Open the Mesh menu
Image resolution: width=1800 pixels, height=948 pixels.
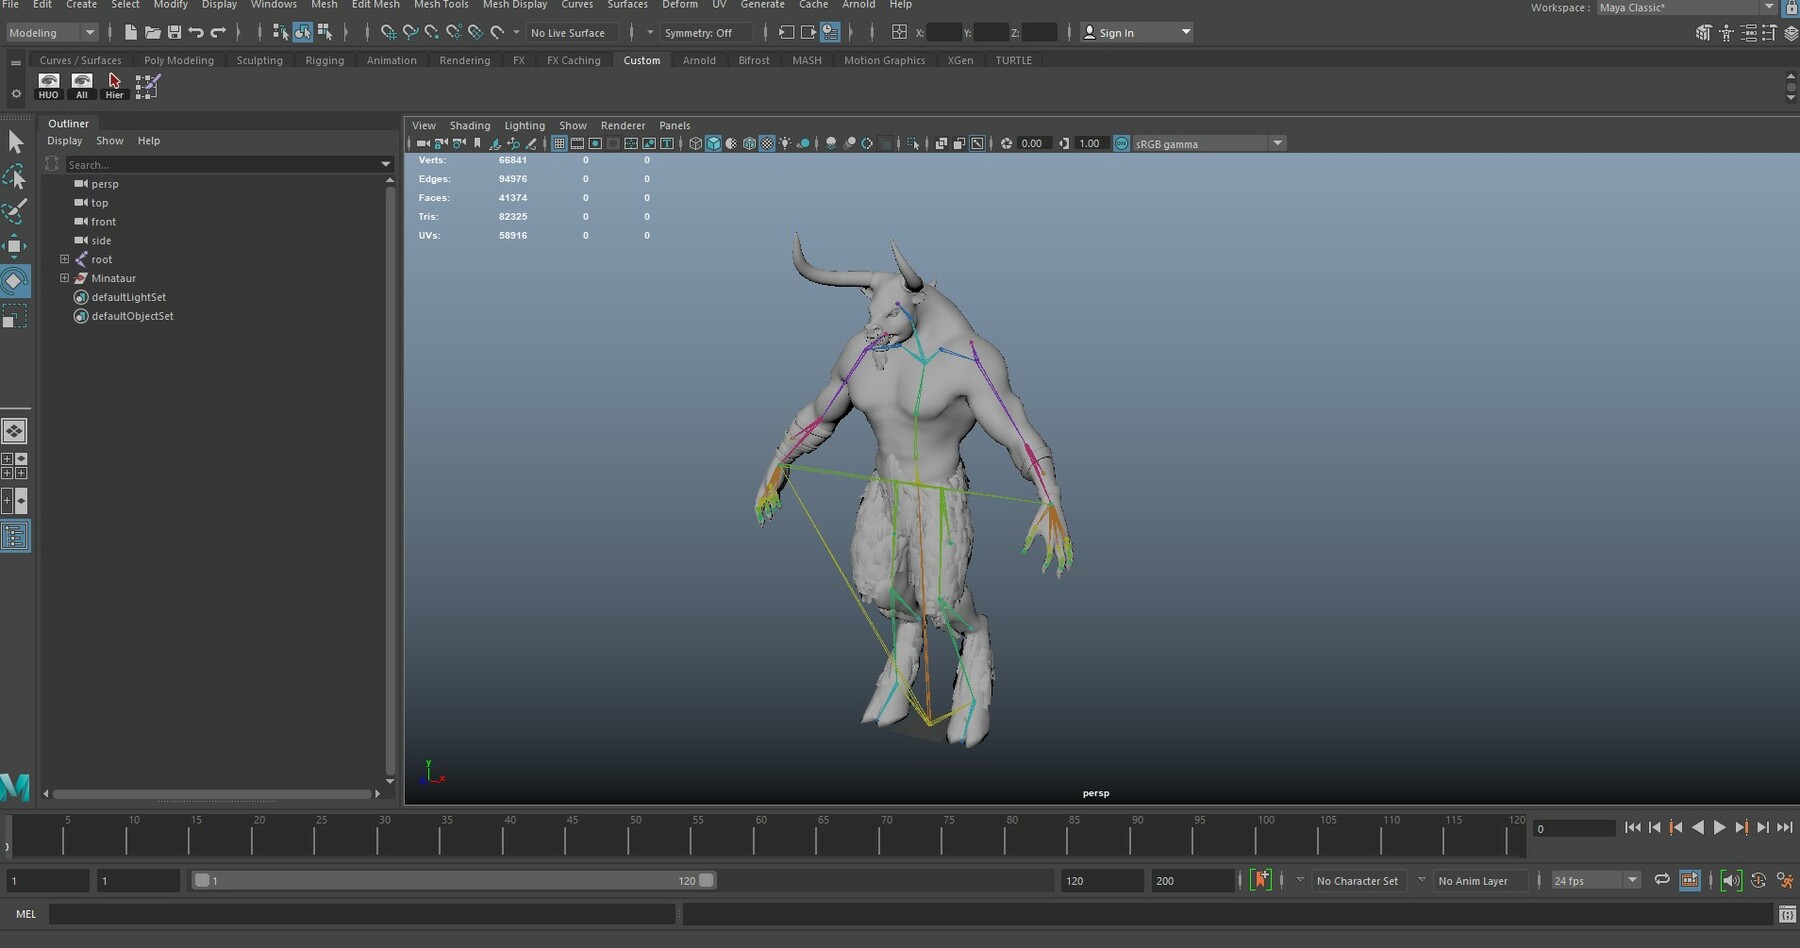coord(325,5)
